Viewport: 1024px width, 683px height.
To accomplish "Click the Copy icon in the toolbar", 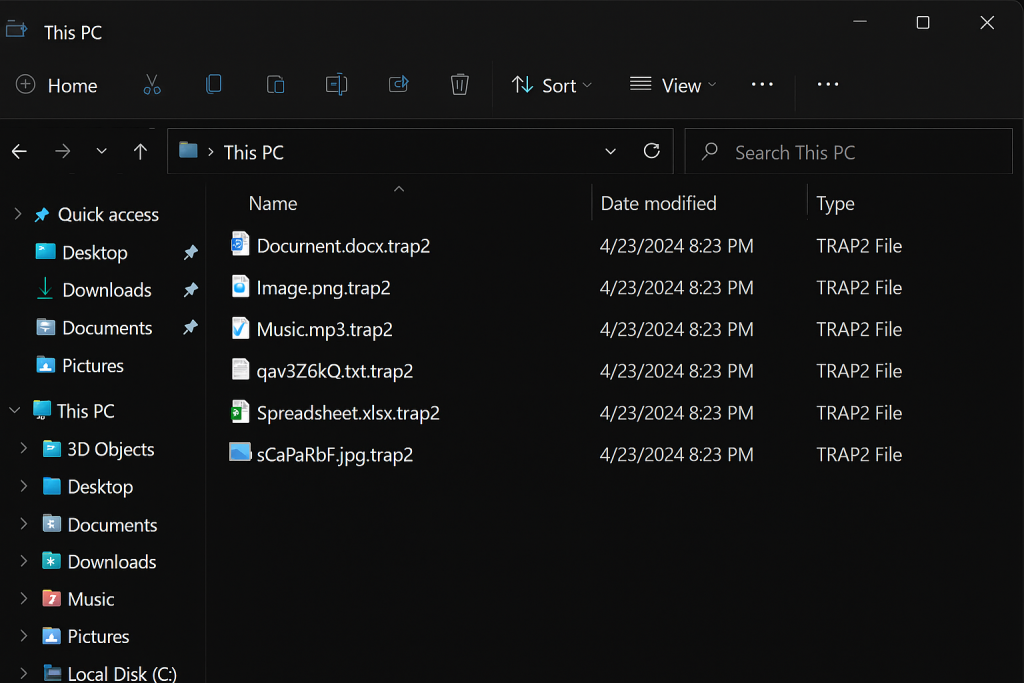I will (213, 85).
